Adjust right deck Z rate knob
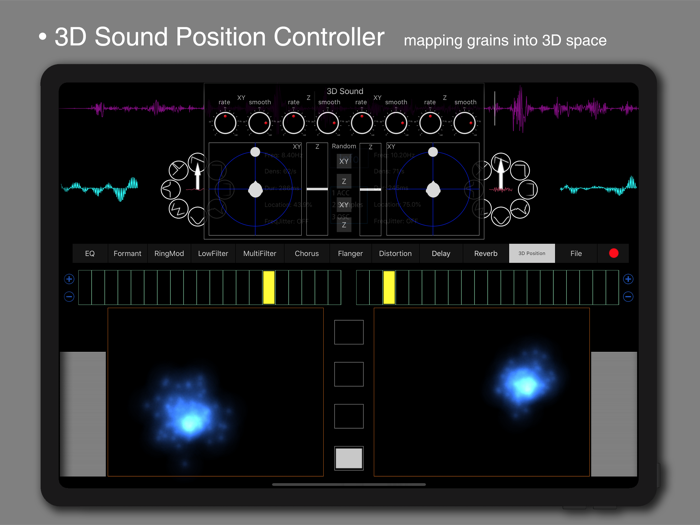 point(430,123)
